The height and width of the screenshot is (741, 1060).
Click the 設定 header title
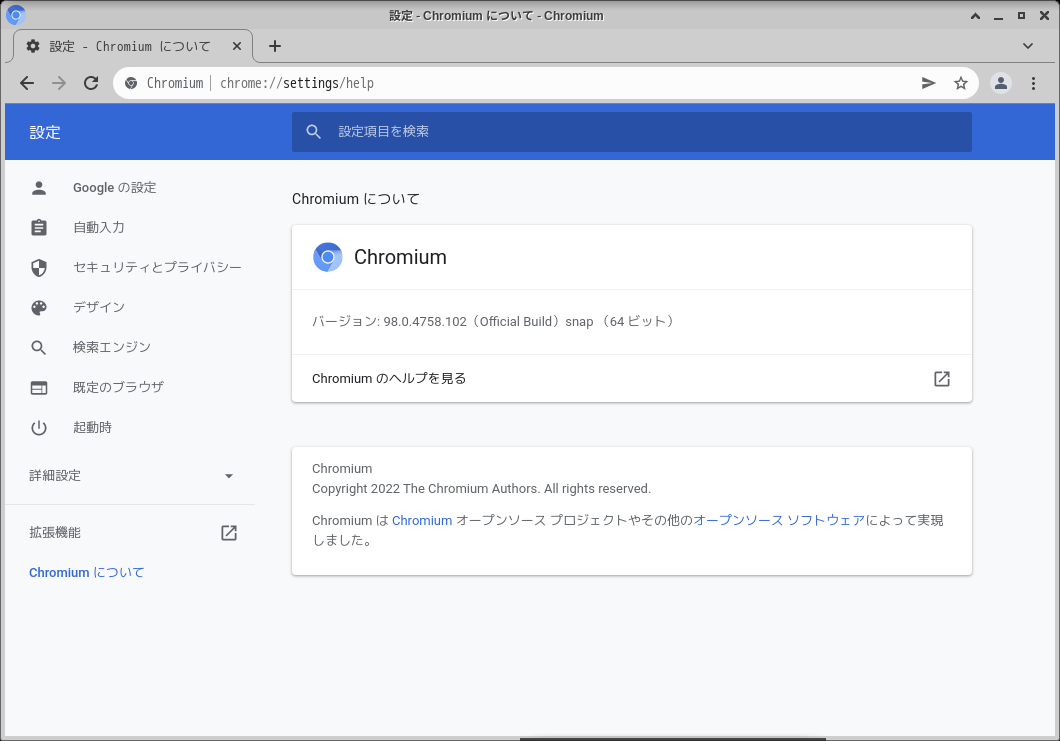pyautogui.click(x=45, y=133)
